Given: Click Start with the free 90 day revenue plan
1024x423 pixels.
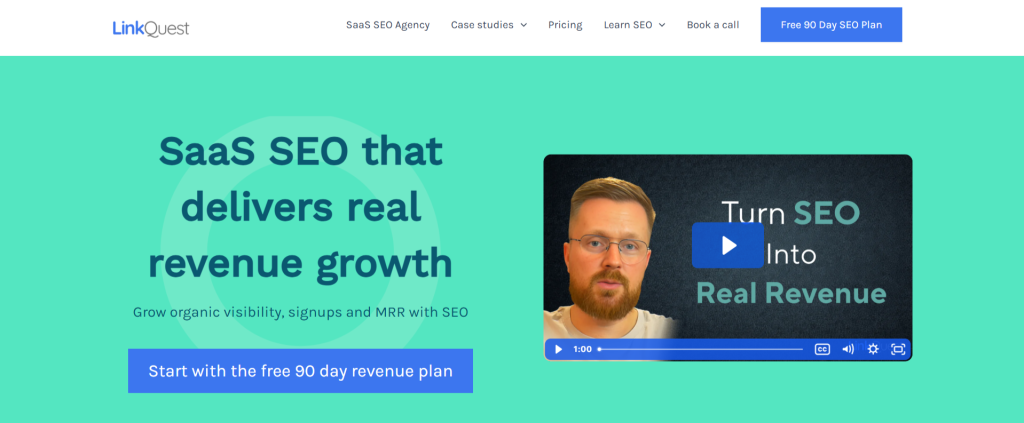Looking at the screenshot, I should pyautogui.click(x=300, y=371).
